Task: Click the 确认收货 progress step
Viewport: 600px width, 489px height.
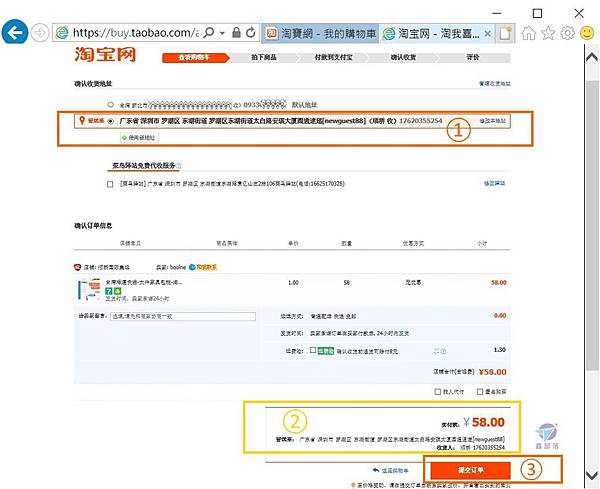Action: pyautogui.click(x=403, y=57)
